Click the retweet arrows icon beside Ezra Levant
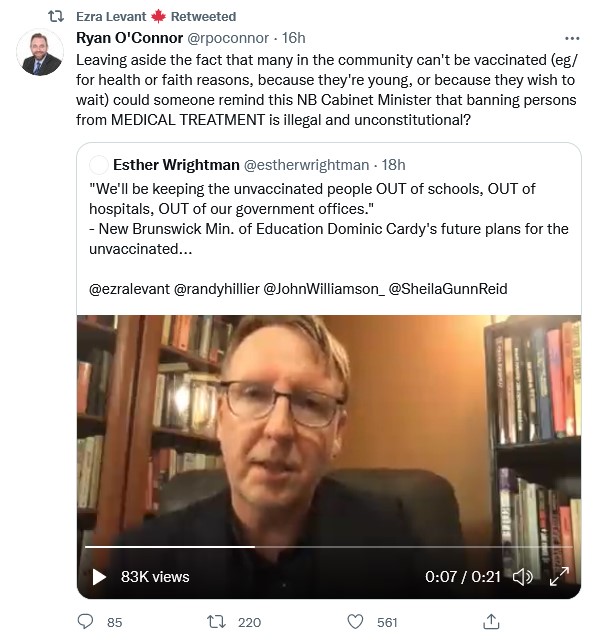598x643 pixels. (56, 16)
